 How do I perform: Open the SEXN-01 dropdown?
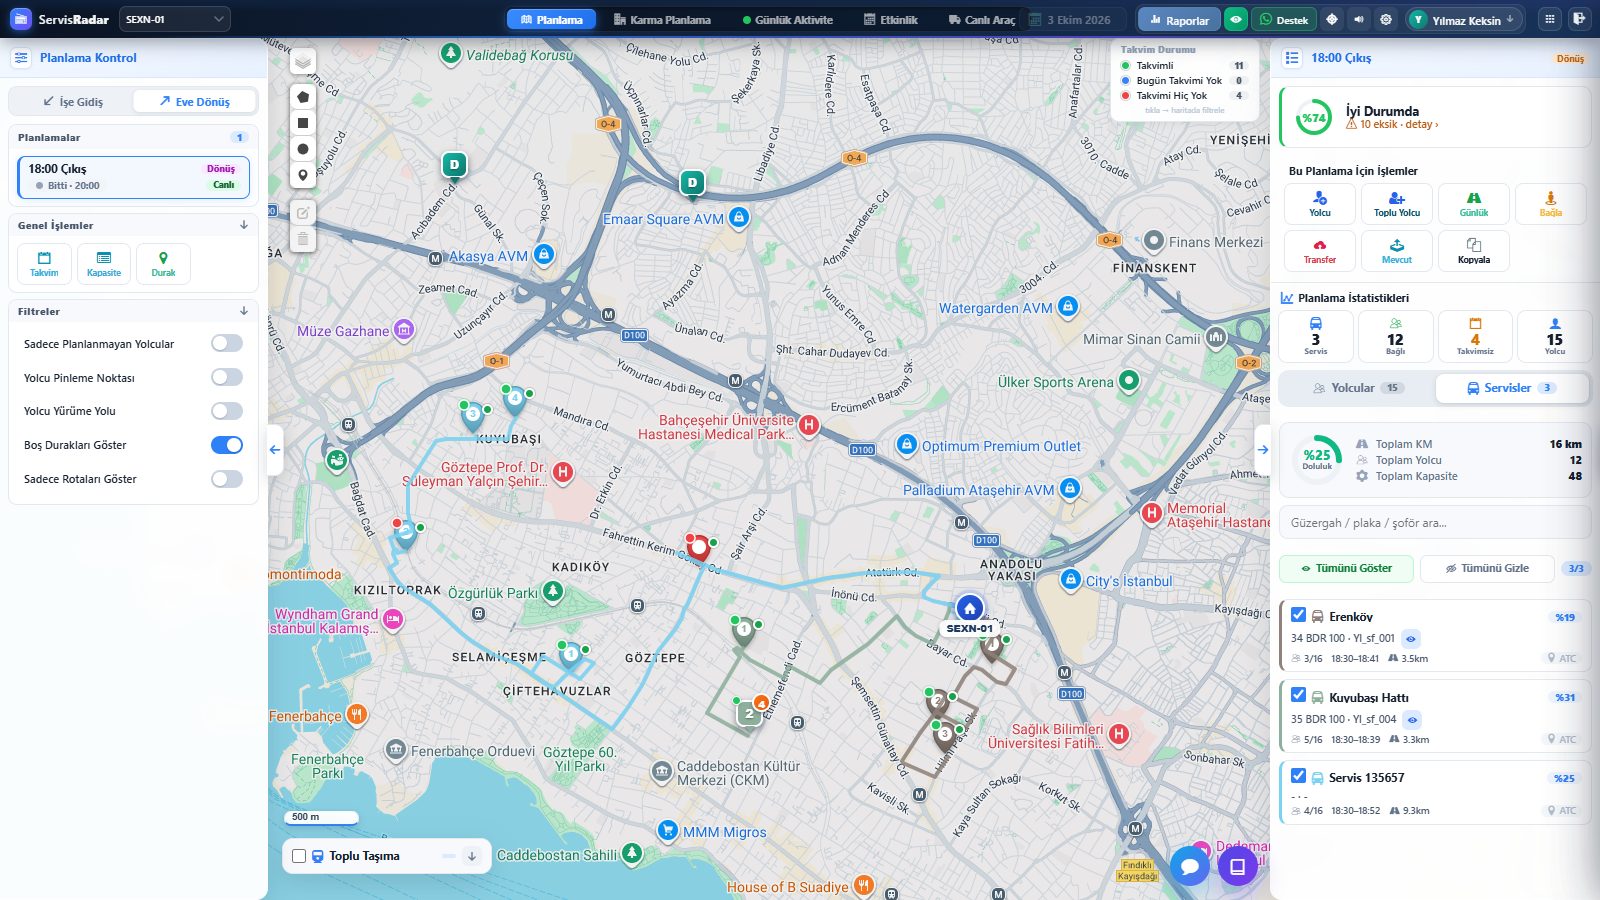point(175,19)
